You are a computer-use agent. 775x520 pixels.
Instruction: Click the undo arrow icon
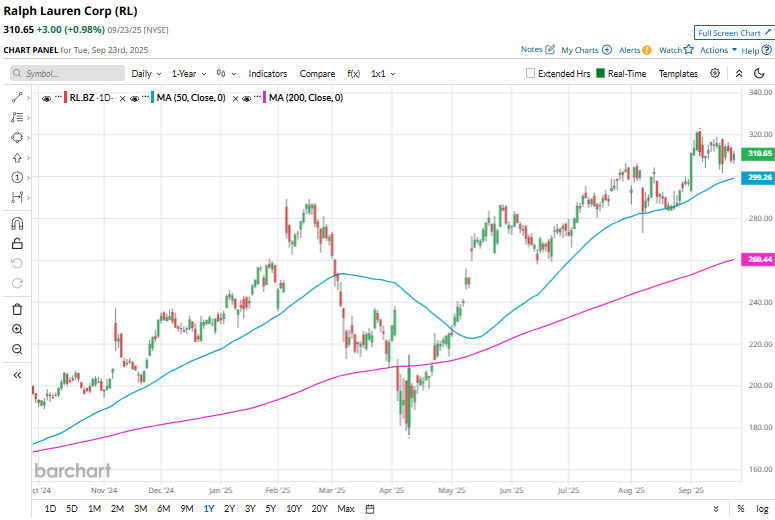[x=17, y=263]
